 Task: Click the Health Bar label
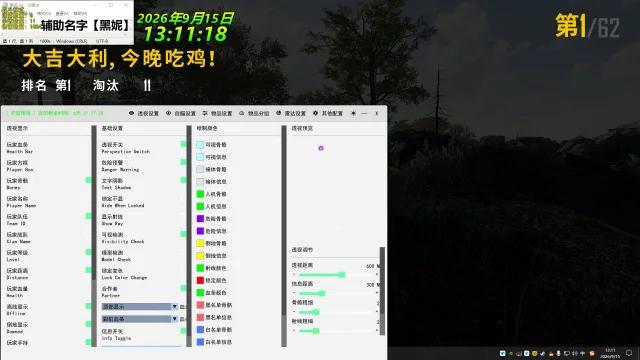pos(20,151)
